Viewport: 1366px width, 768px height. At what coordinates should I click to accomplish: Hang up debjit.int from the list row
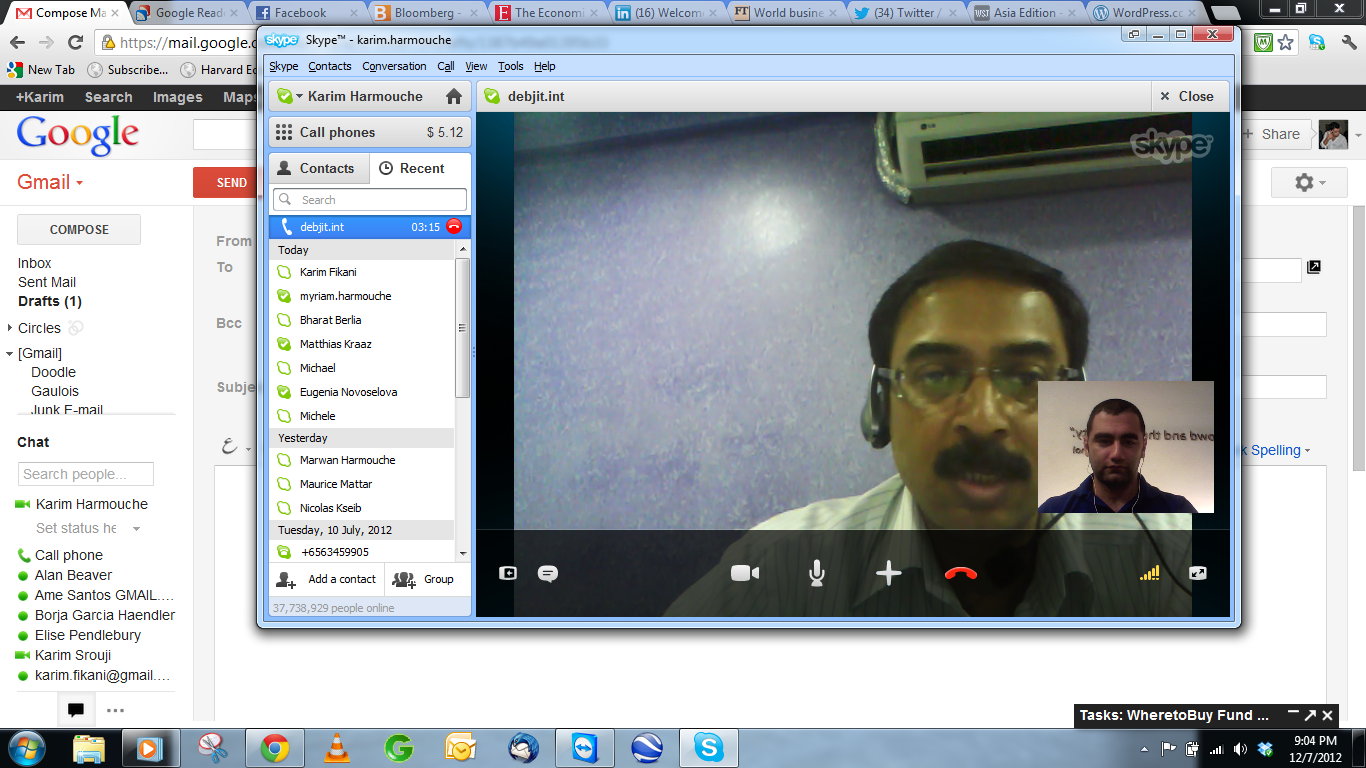point(454,227)
